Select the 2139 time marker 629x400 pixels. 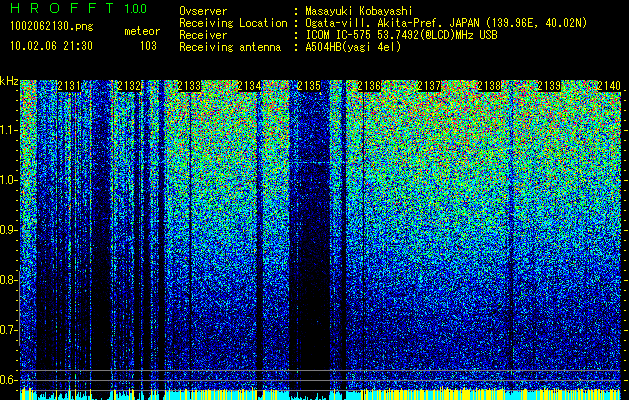[x=549, y=86]
